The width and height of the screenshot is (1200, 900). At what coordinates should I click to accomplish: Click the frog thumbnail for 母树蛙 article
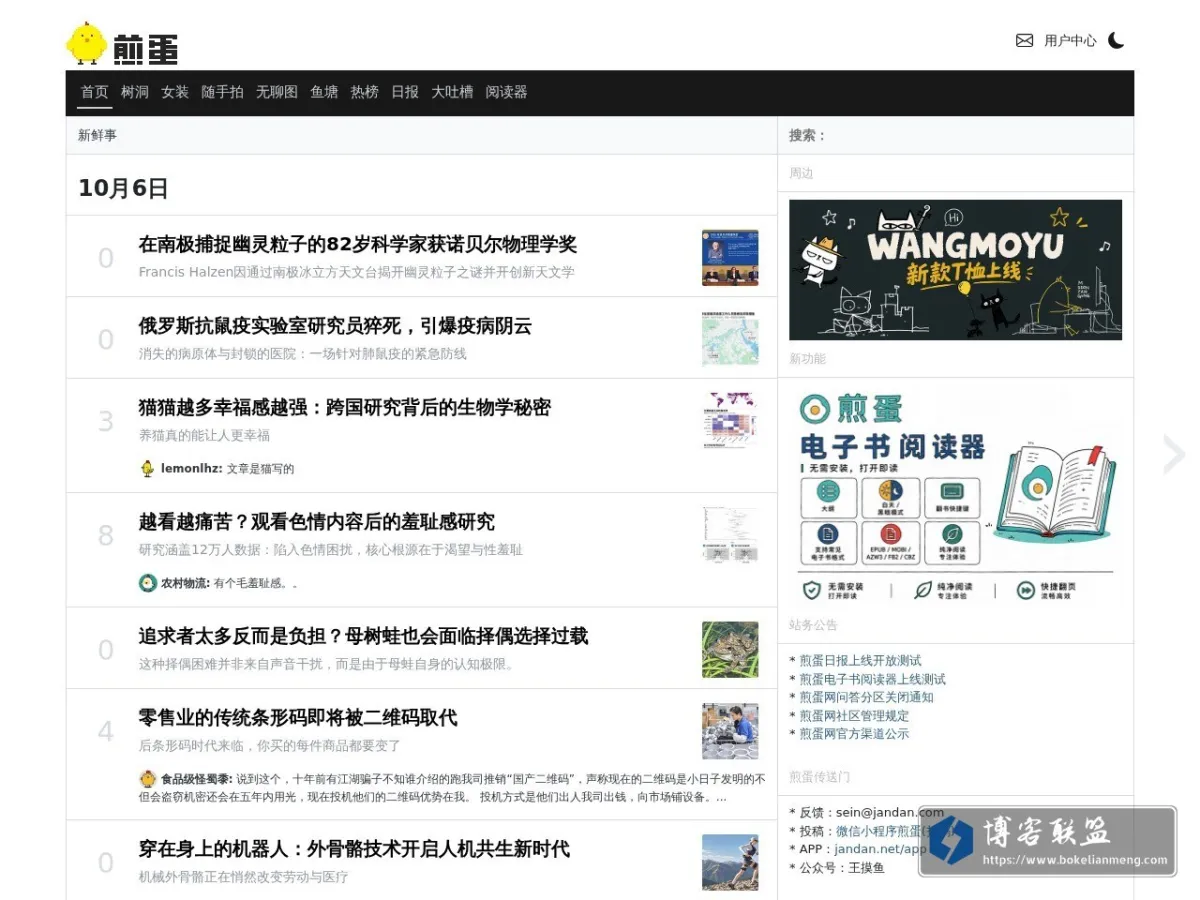tap(730, 649)
